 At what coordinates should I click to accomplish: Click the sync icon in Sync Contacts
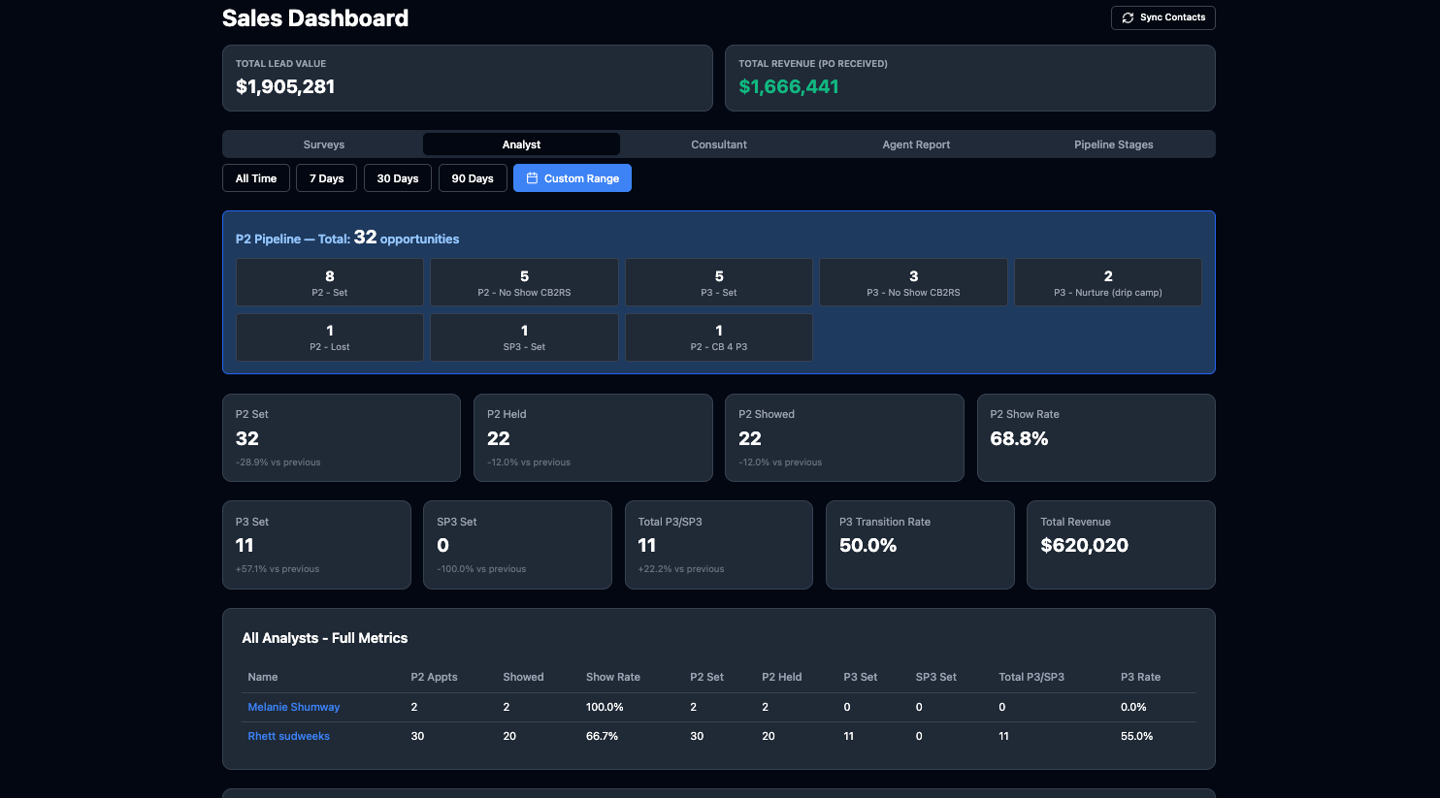[1128, 18]
